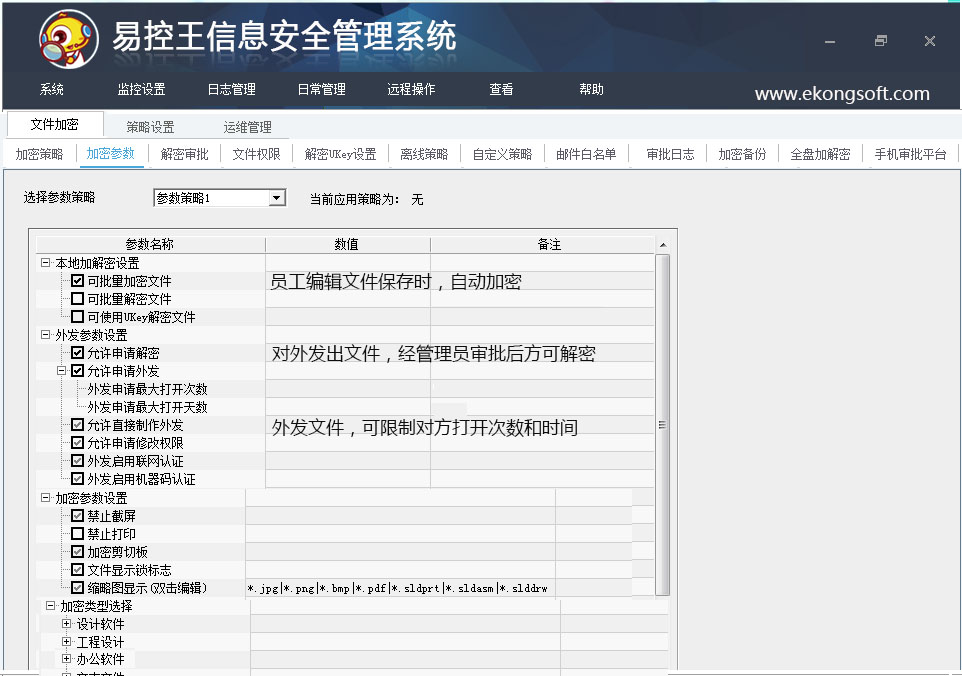Uncheck 禁止截屏 option
The image size is (962, 676).
point(78,516)
